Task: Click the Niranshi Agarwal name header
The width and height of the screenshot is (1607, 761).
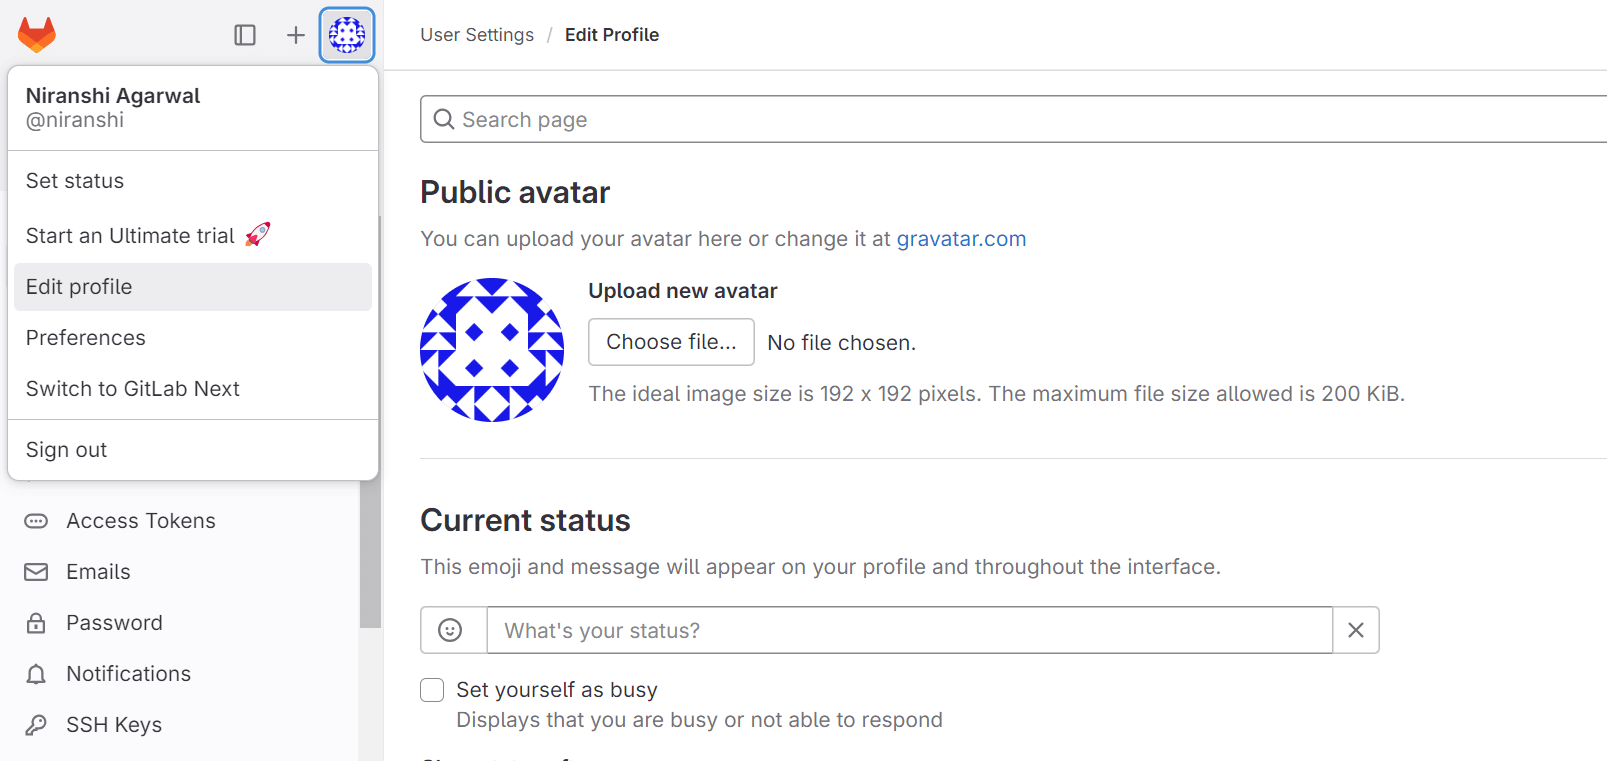Action: 113,96
